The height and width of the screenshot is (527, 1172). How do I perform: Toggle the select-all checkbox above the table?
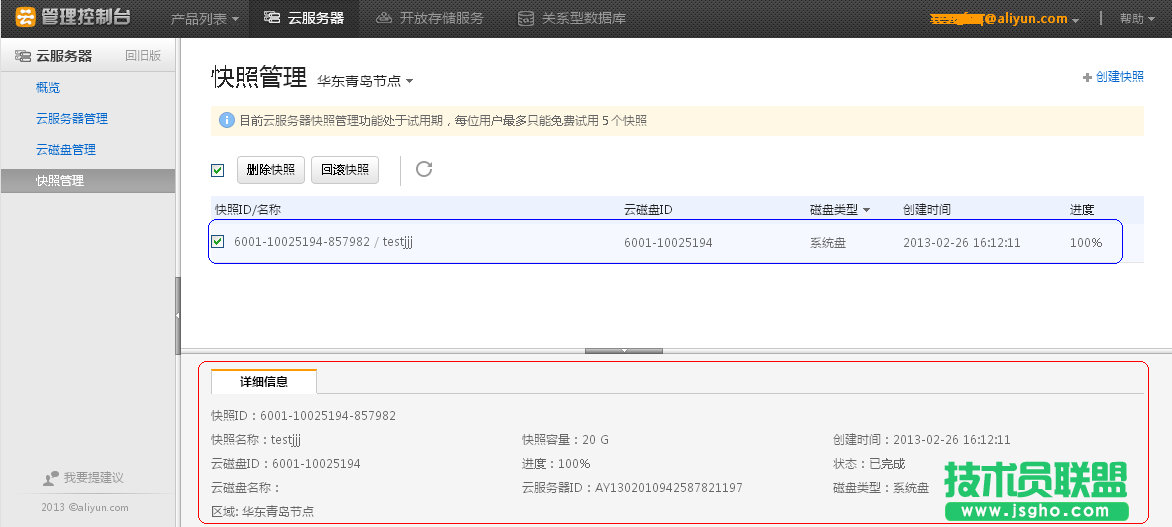(218, 170)
